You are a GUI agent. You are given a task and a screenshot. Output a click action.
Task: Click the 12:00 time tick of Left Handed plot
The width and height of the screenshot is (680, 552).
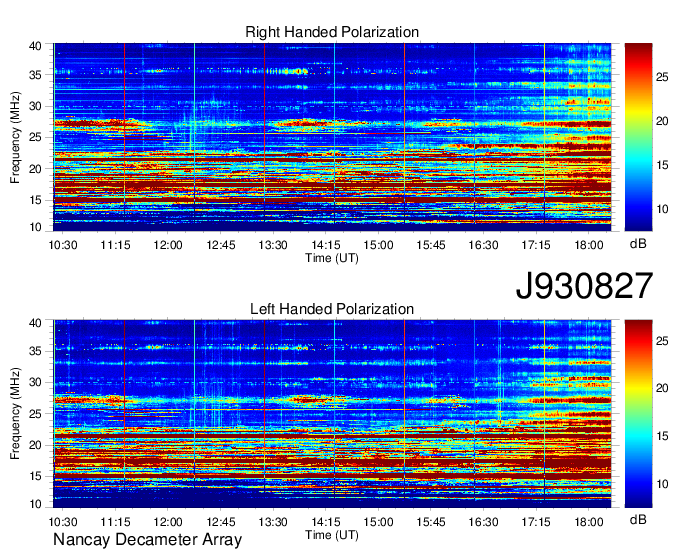coord(168,522)
